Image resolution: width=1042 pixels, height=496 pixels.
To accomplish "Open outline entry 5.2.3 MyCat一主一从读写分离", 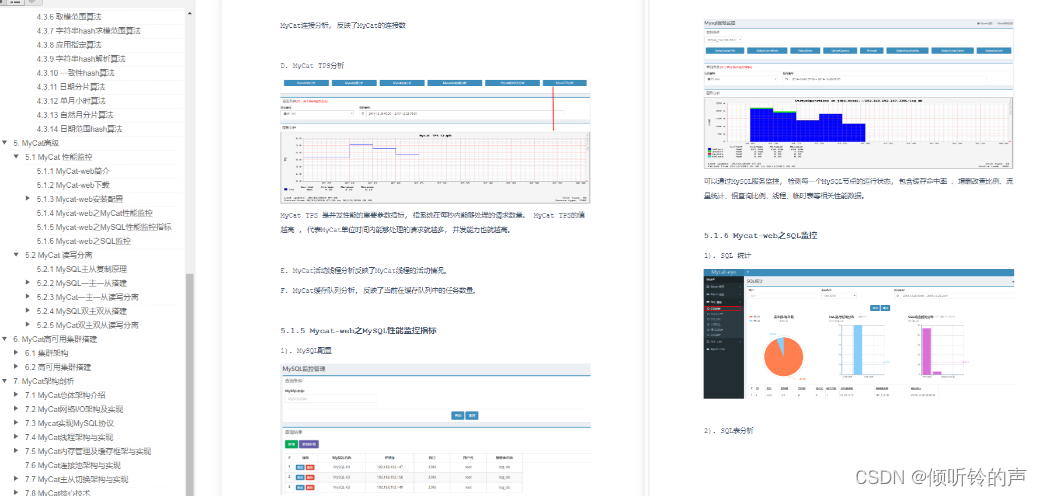I will coord(88,297).
